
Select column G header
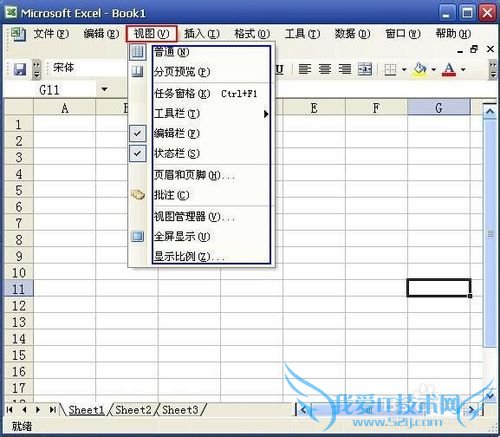pos(439,108)
